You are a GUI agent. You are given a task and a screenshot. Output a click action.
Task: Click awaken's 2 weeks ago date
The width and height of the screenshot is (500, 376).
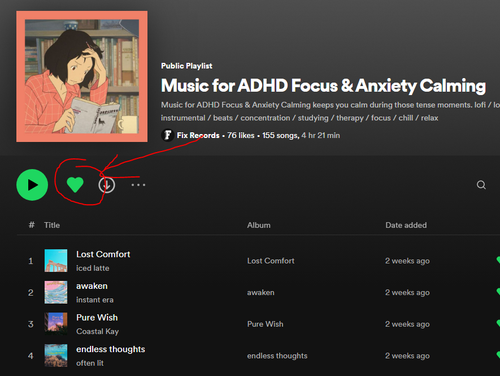(x=407, y=292)
